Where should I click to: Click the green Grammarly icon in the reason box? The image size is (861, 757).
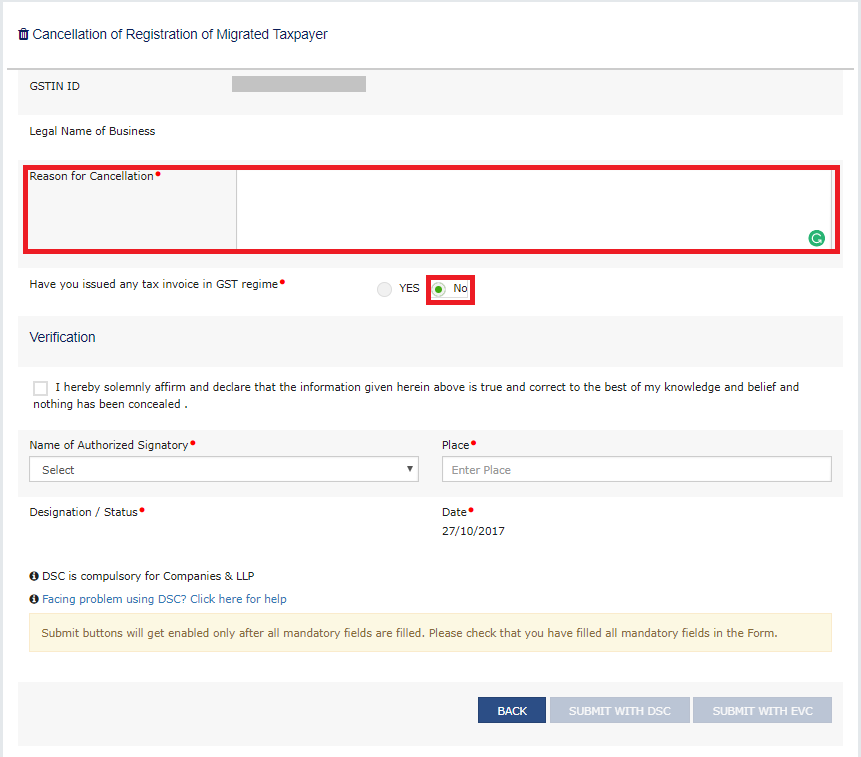tap(816, 238)
